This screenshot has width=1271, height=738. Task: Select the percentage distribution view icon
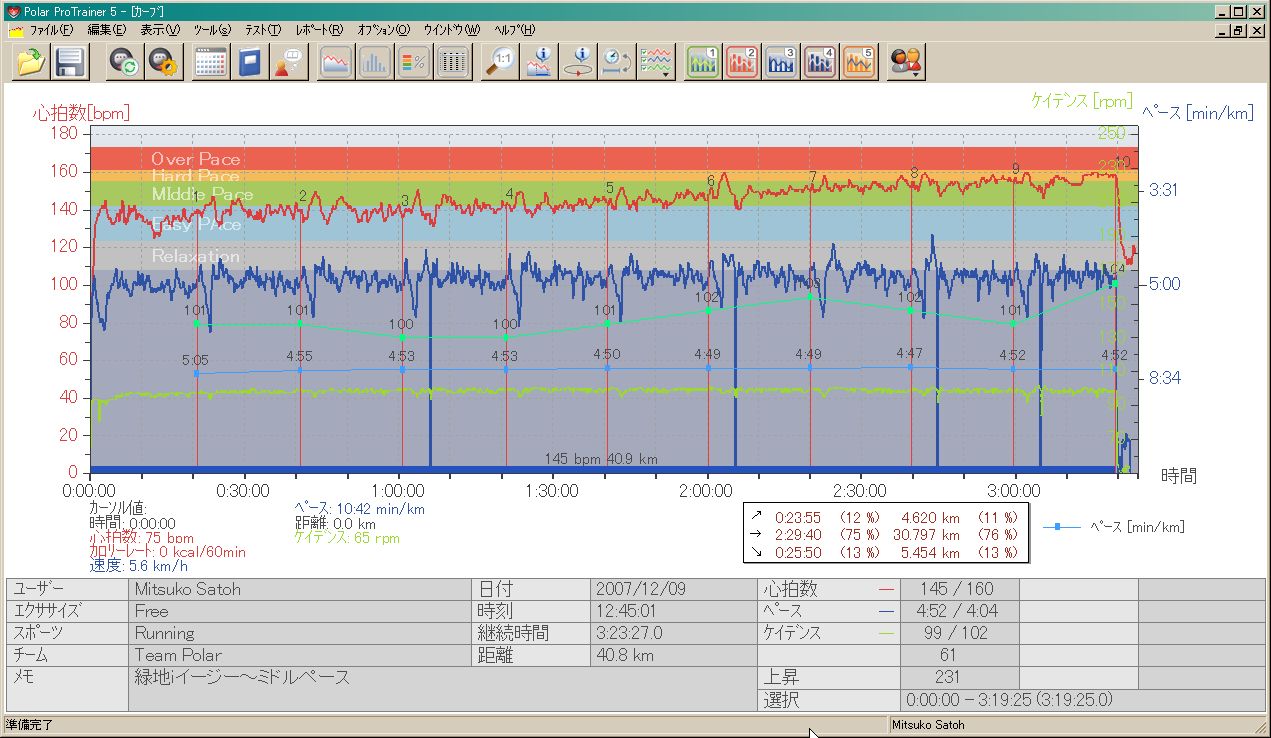[x=414, y=63]
